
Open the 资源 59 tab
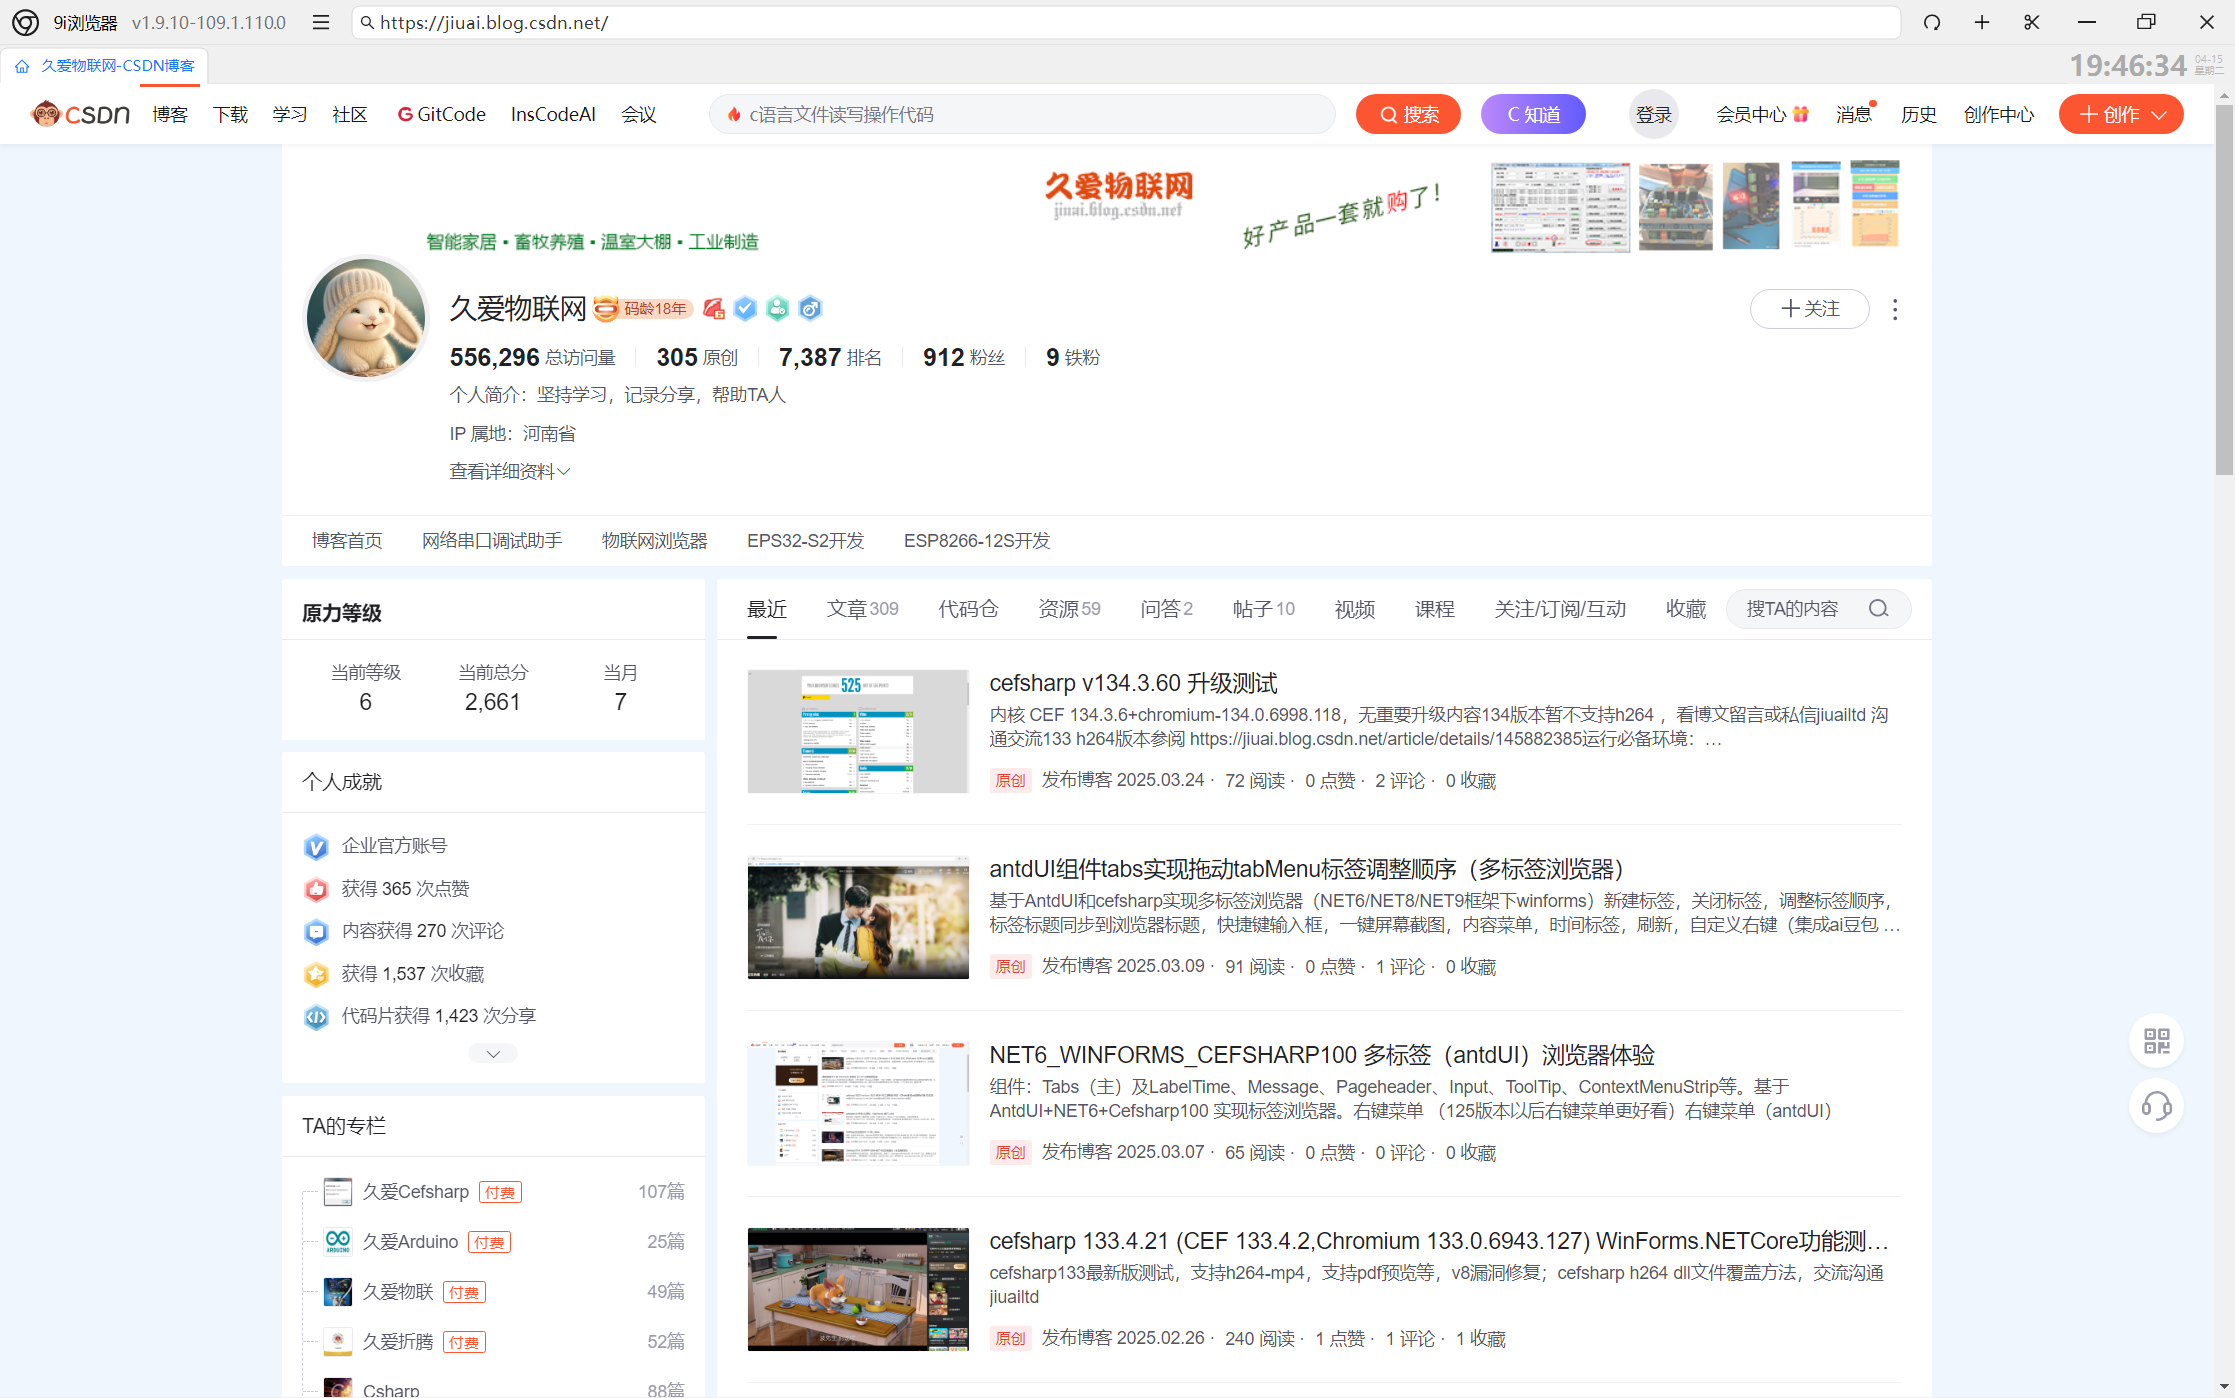(x=1069, y=609)
